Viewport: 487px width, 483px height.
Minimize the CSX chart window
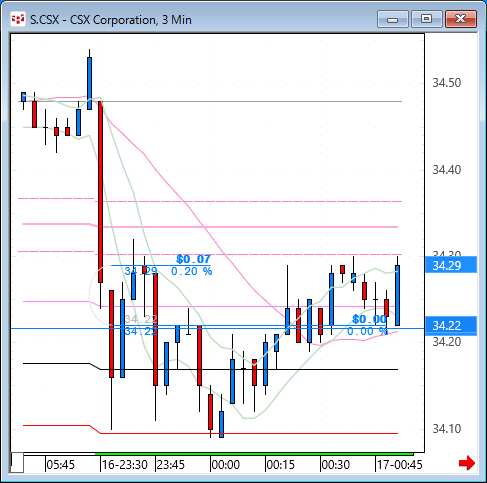click(393, 19)
